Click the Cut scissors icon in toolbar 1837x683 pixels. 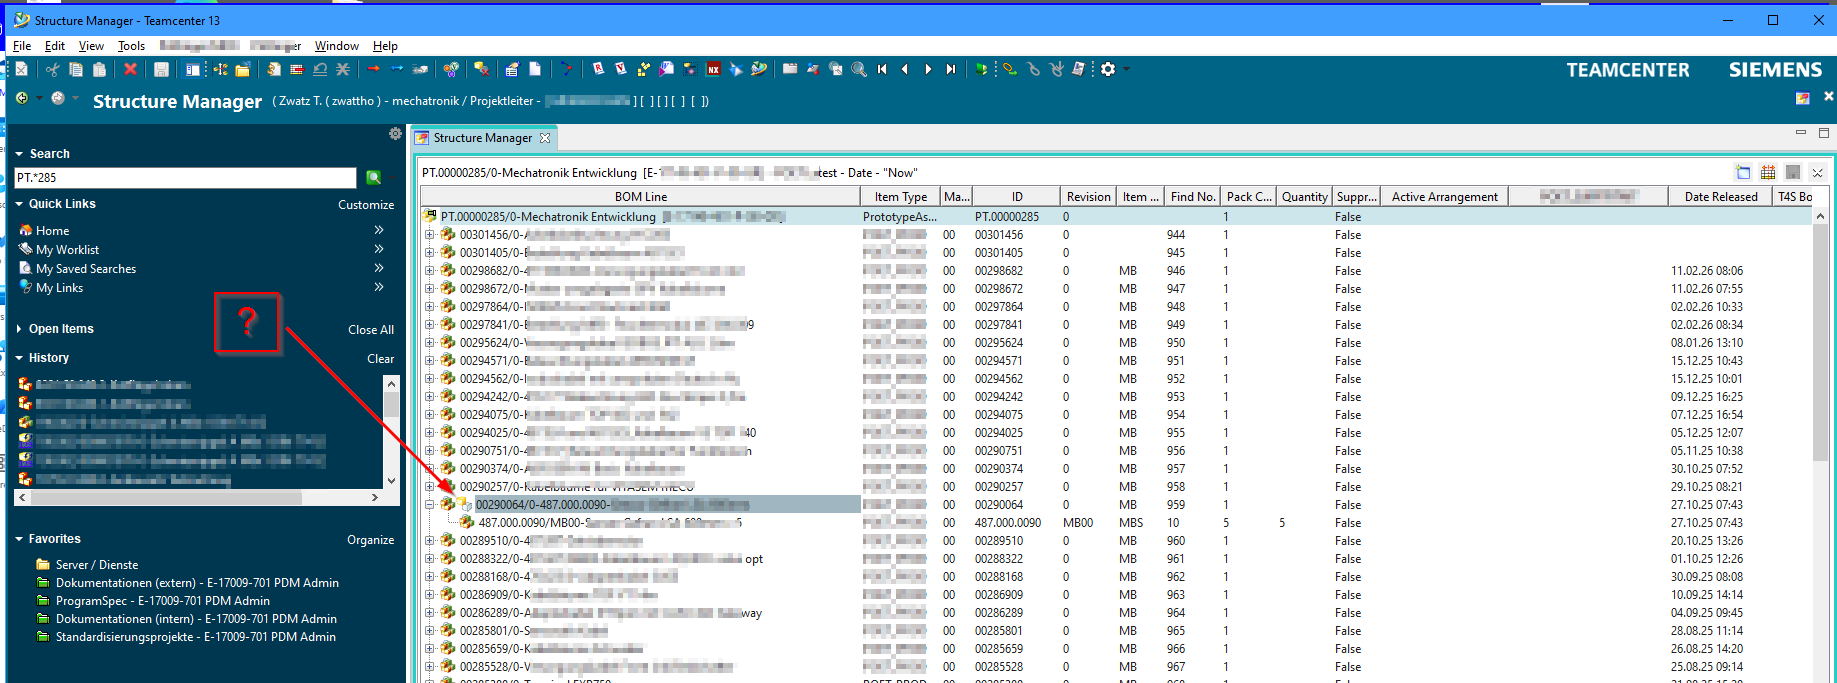click(x=52, y=69)
